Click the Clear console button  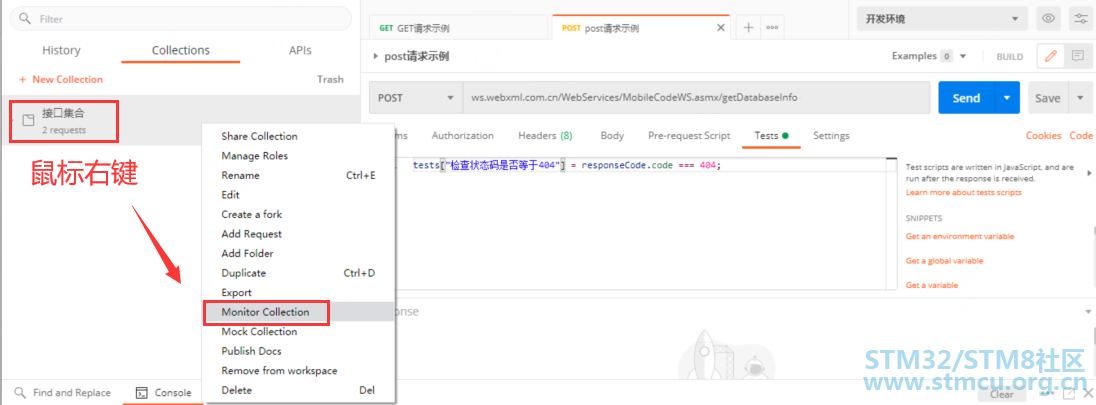tap(1001, 395)
